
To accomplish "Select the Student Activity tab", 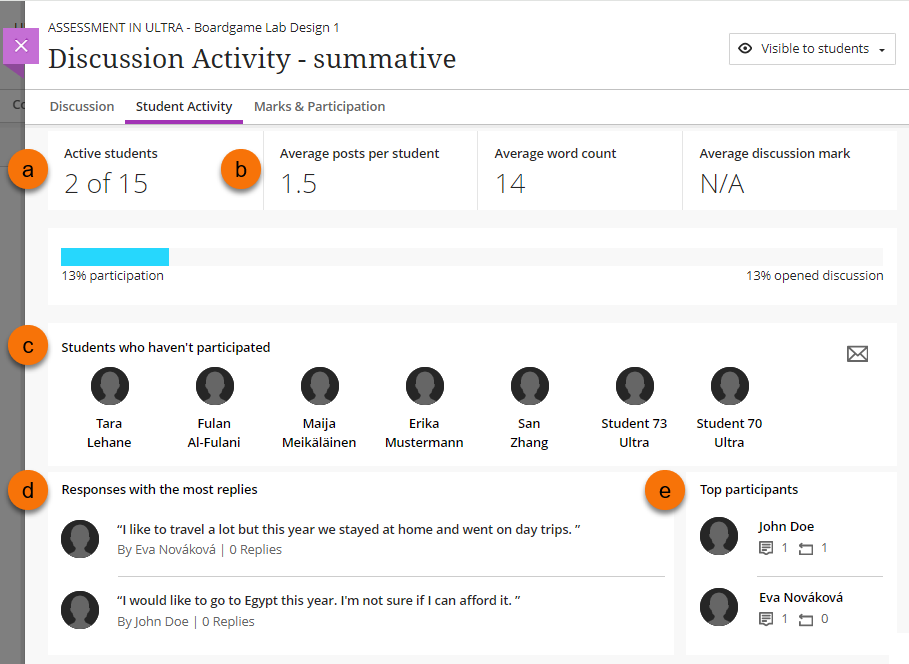I will pyautogui.click(x=184, y=106).
